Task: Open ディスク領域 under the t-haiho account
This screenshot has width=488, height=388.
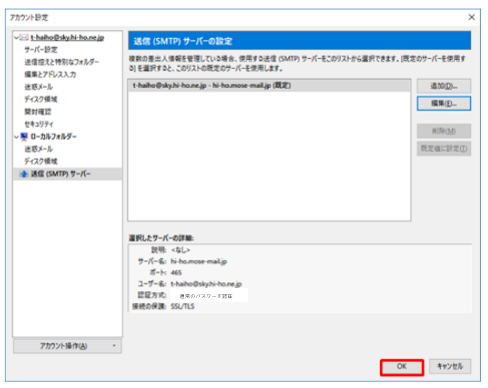Action: [41, 99]
